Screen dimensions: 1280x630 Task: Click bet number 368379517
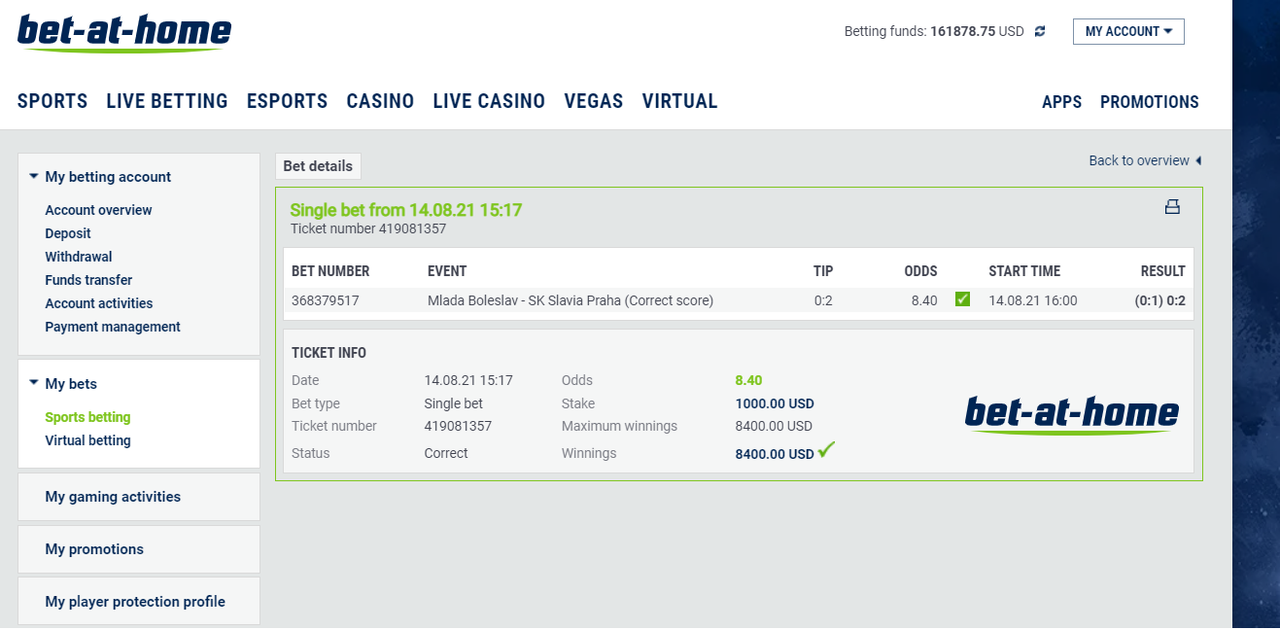(x=325, y=300)
